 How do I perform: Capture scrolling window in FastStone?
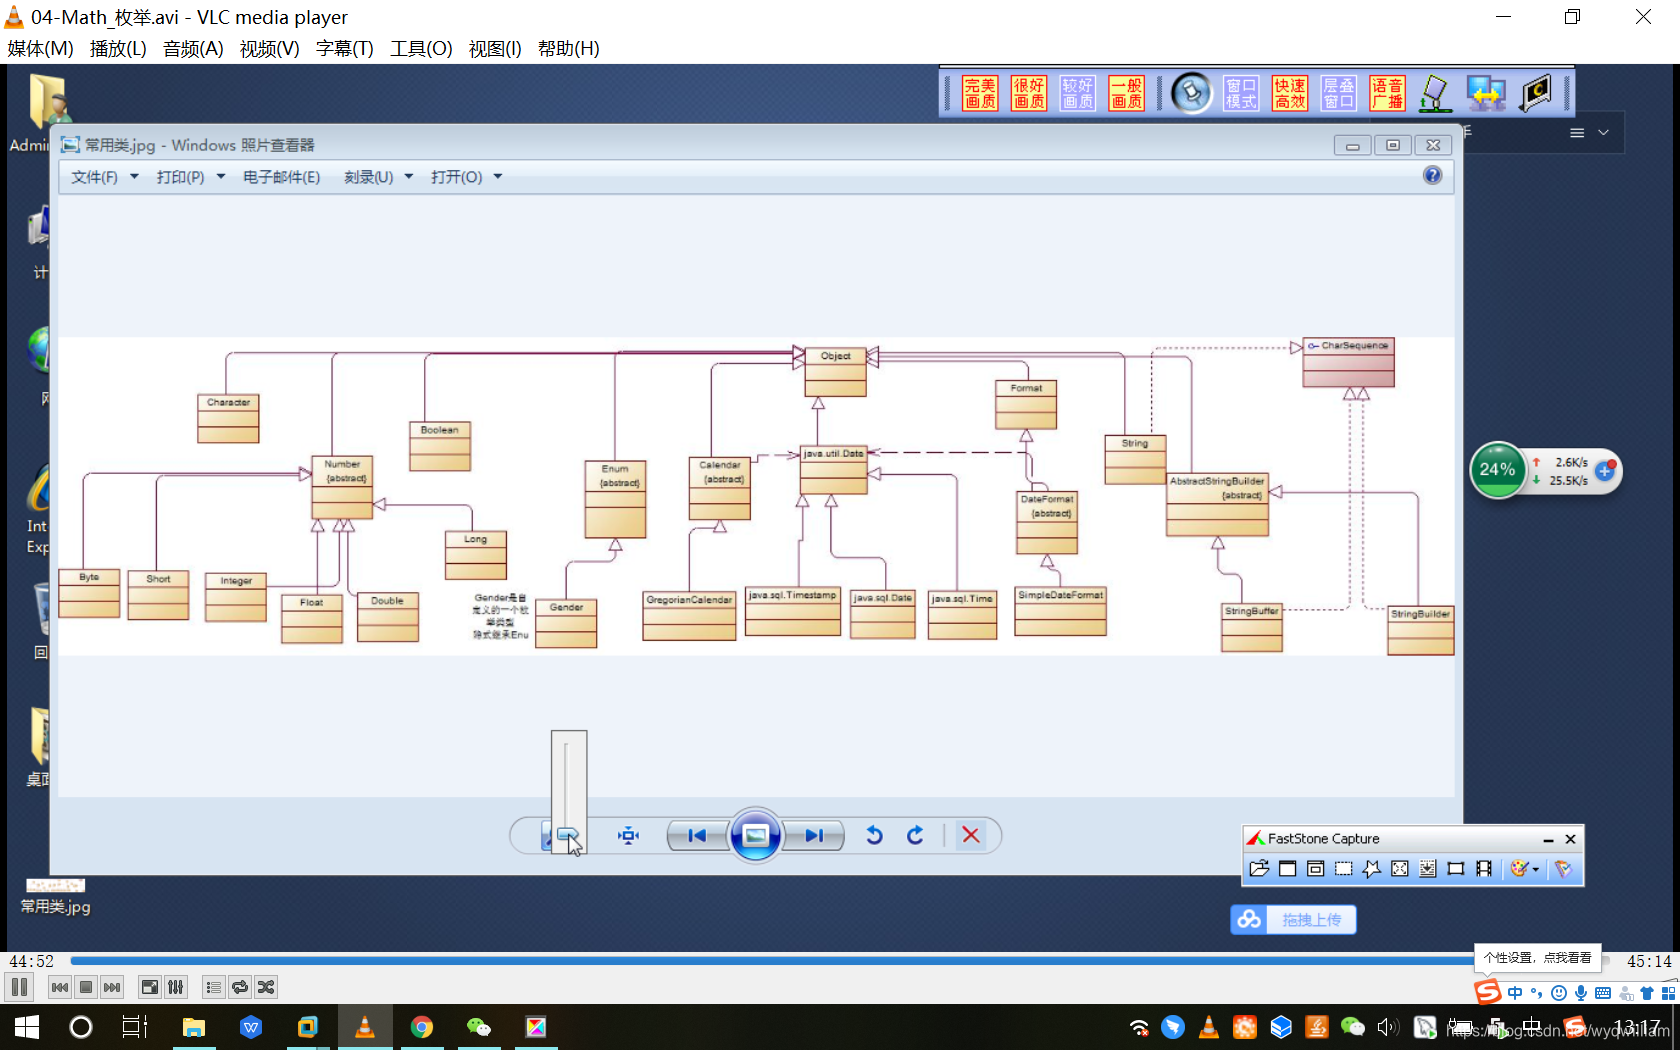(x=1428, y=869)
